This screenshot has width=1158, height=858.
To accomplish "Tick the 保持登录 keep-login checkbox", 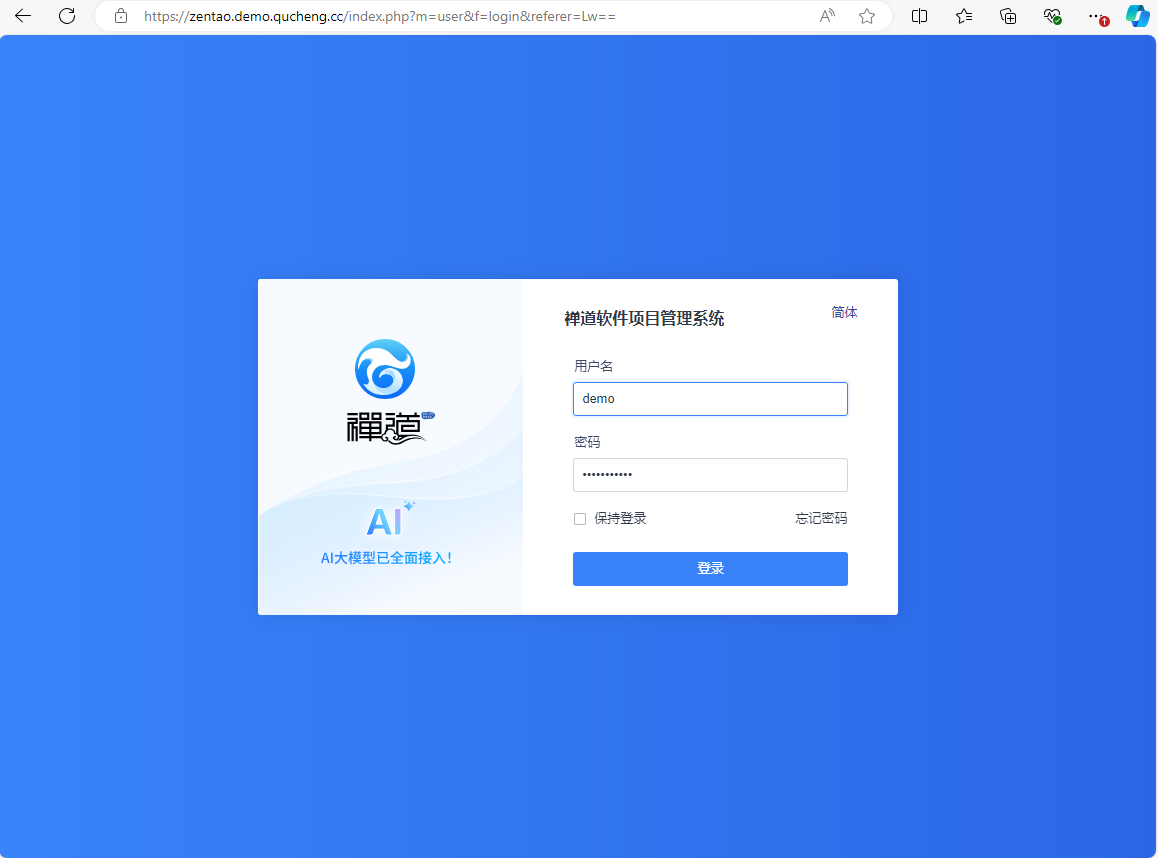I will (580, 519).
